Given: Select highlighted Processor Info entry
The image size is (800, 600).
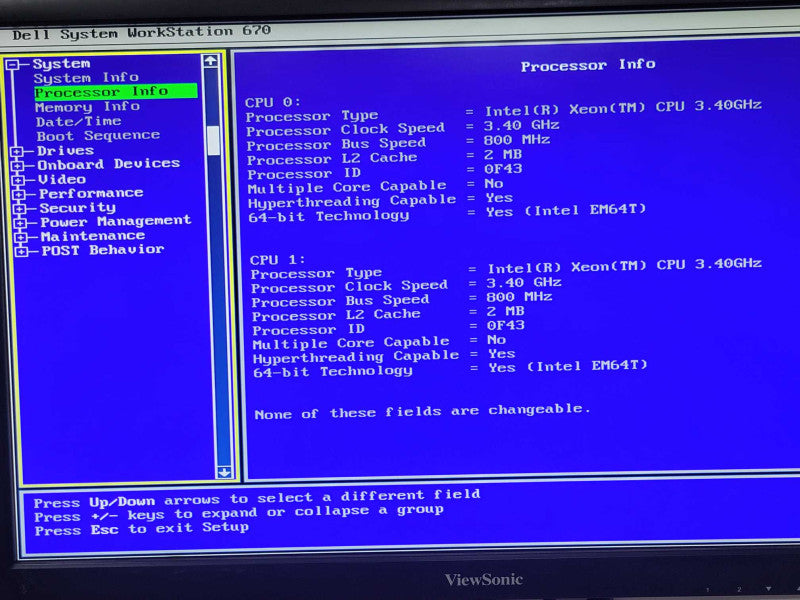Looking at the screenshot, I should [116, 92].
